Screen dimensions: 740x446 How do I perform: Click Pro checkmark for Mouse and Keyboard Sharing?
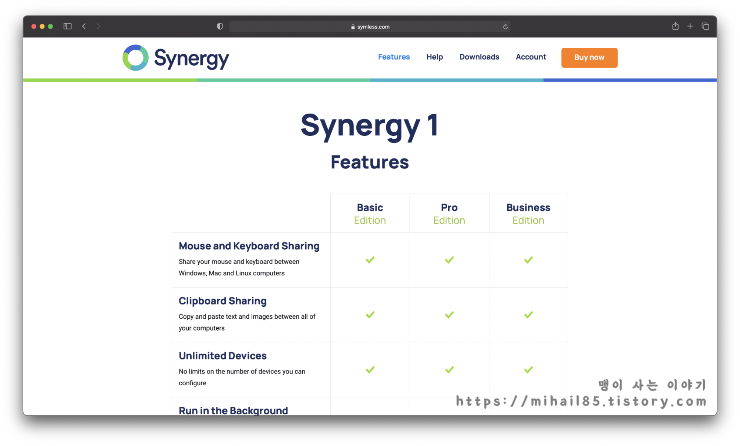point(449,260)
